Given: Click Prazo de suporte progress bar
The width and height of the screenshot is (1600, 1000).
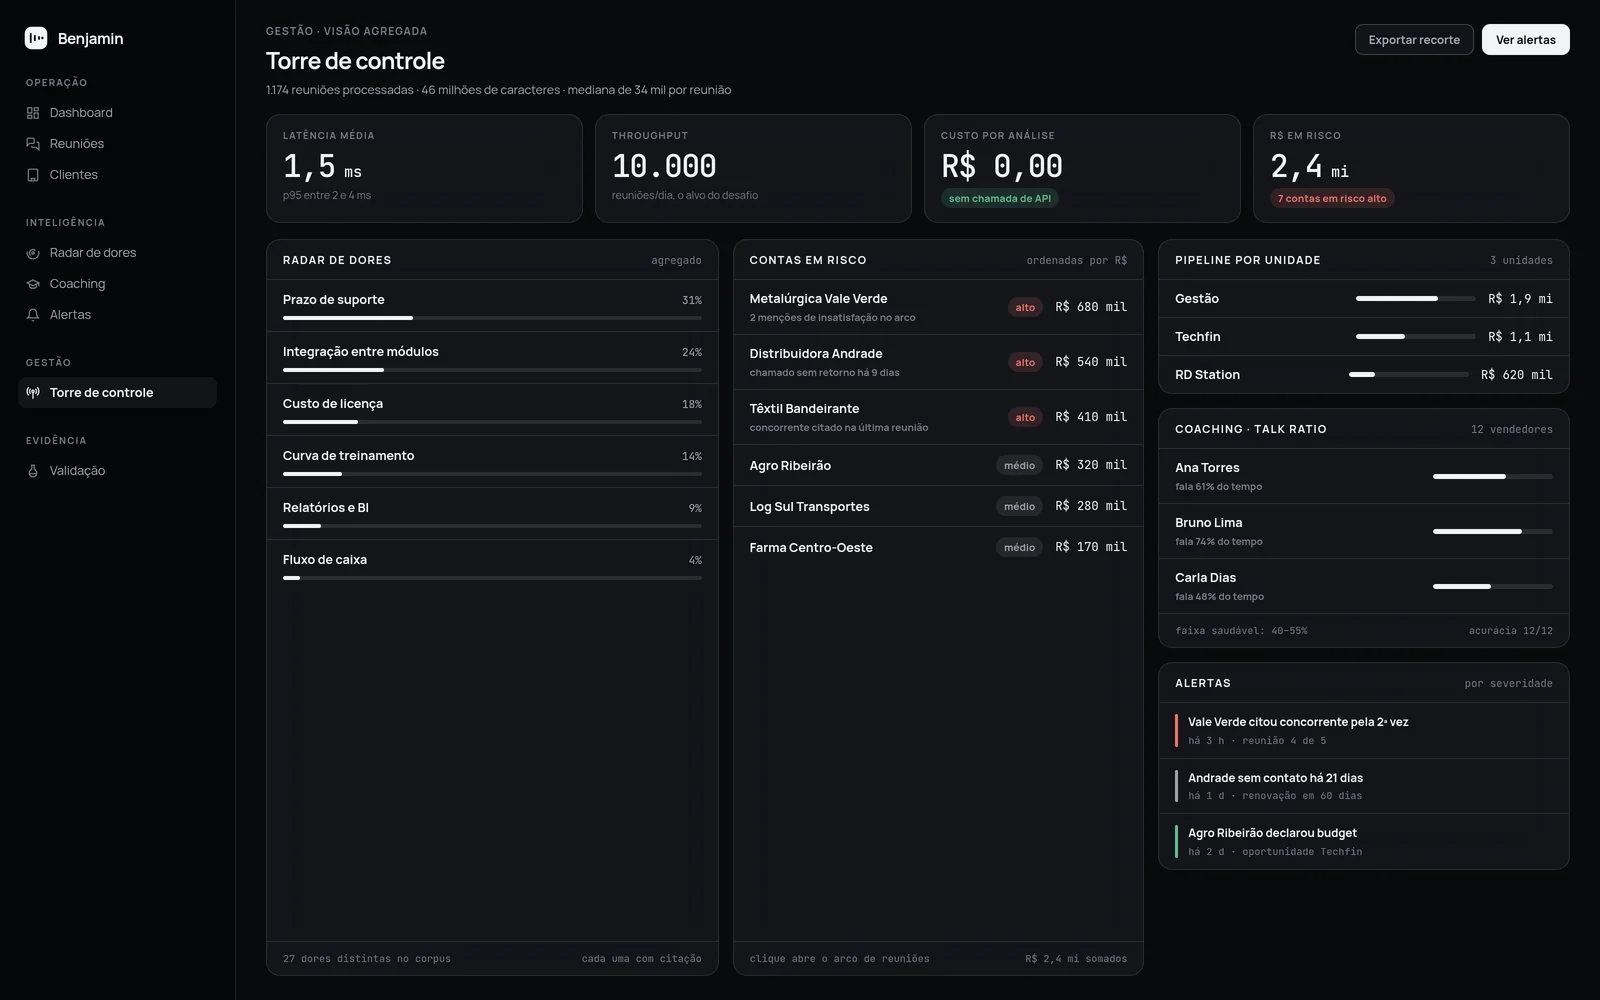Looking at the screenshot, I should [492, 318].
